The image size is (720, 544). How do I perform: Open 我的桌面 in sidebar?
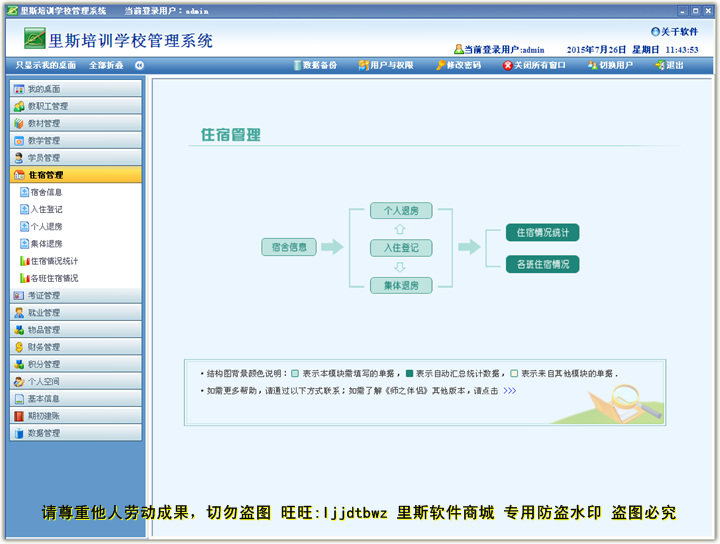[x=76, y=89]
